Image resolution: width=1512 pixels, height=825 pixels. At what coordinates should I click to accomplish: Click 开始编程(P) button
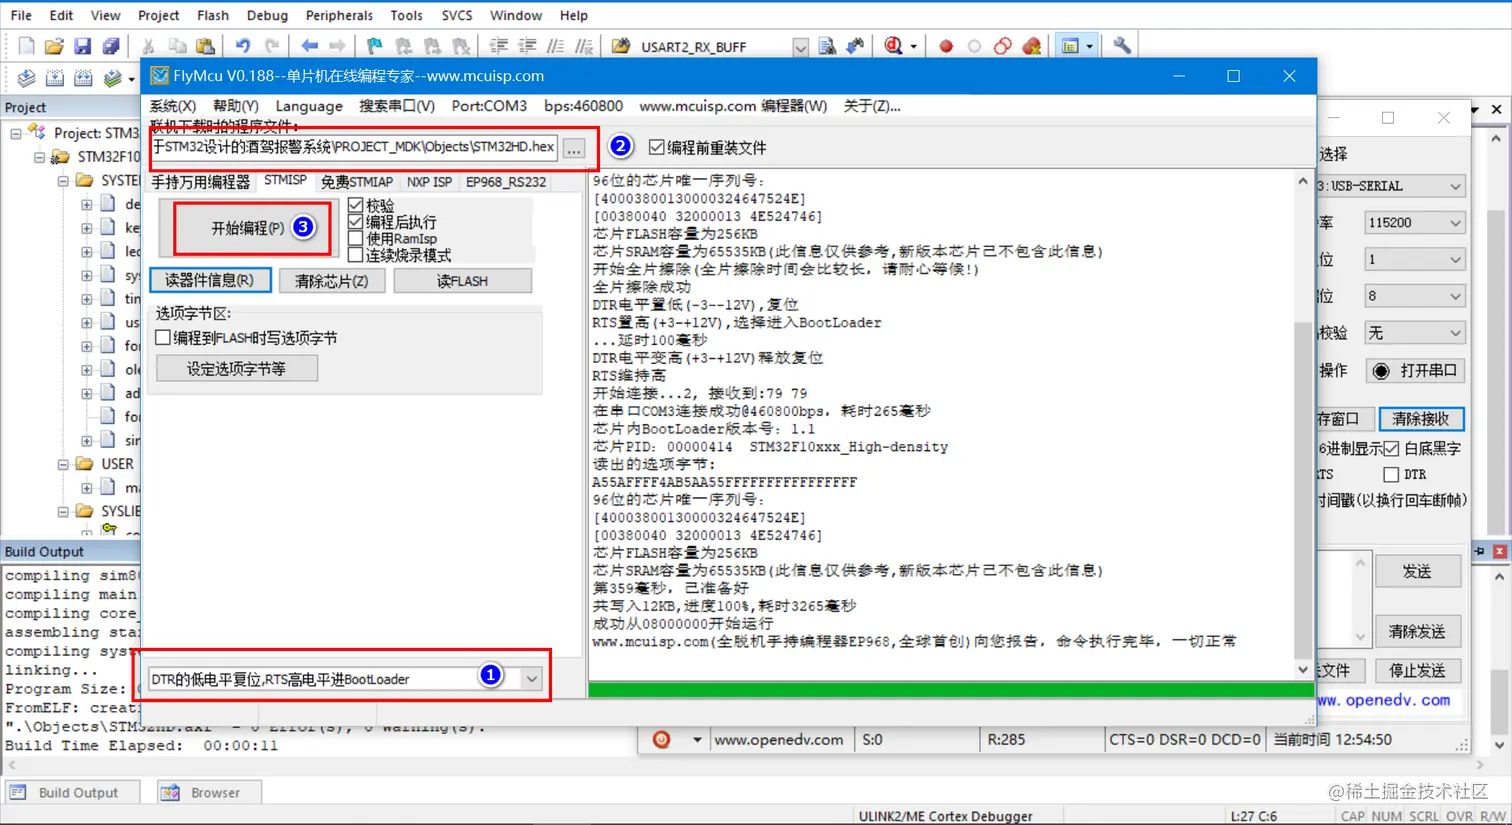(247, 228)
